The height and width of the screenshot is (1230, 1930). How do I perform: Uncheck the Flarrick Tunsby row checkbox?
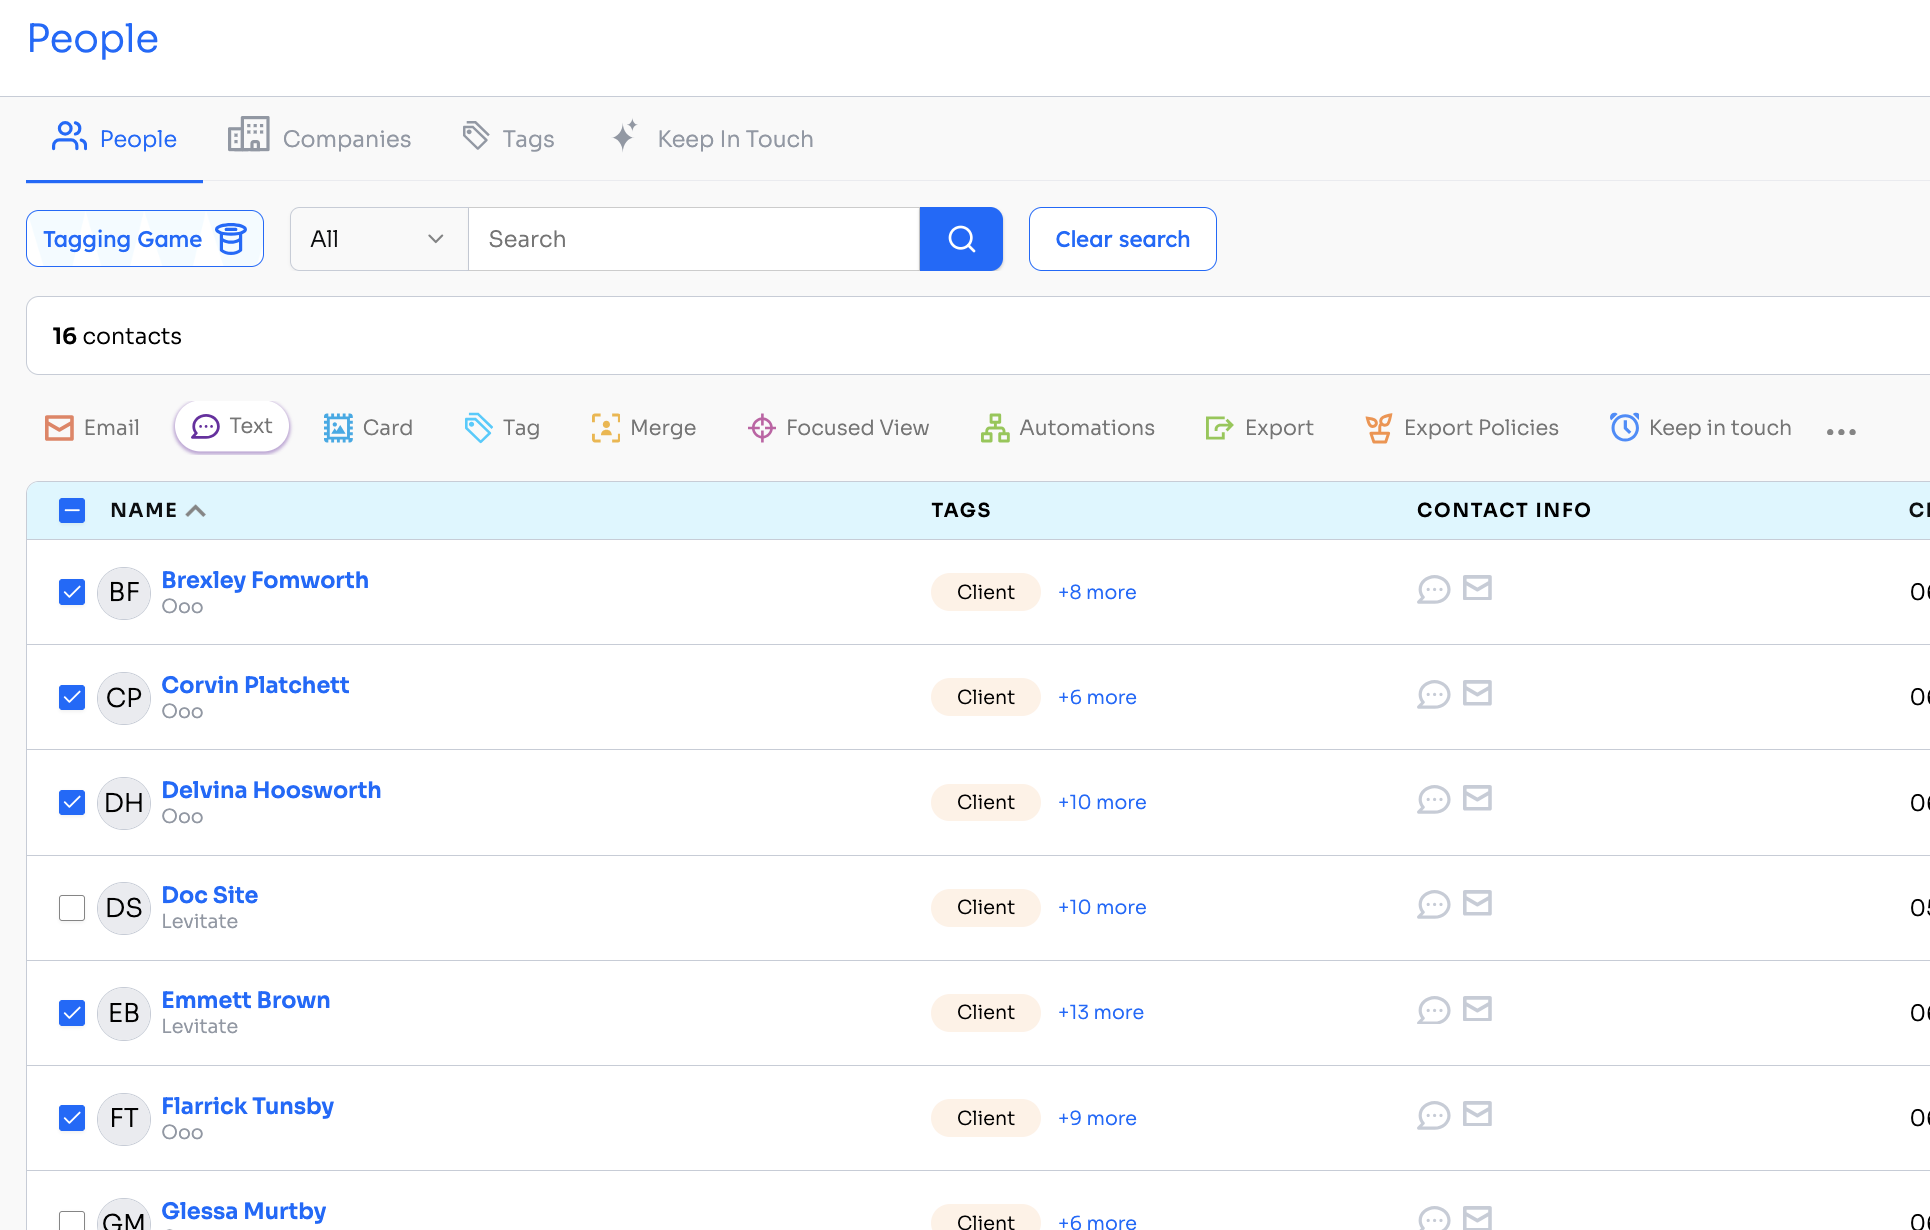[x=72, y=1118]
